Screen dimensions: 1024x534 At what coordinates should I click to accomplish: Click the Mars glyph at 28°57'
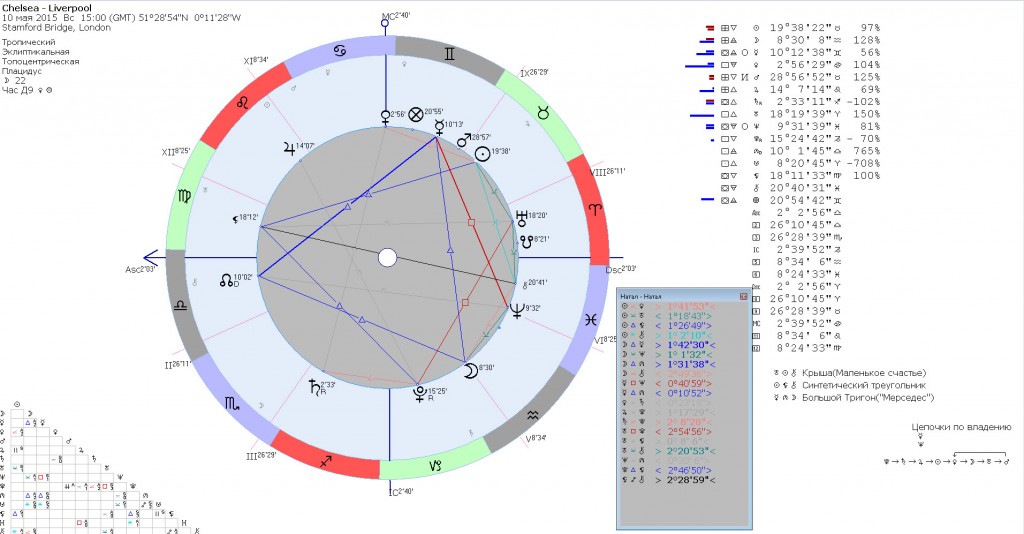pos(464,140)
